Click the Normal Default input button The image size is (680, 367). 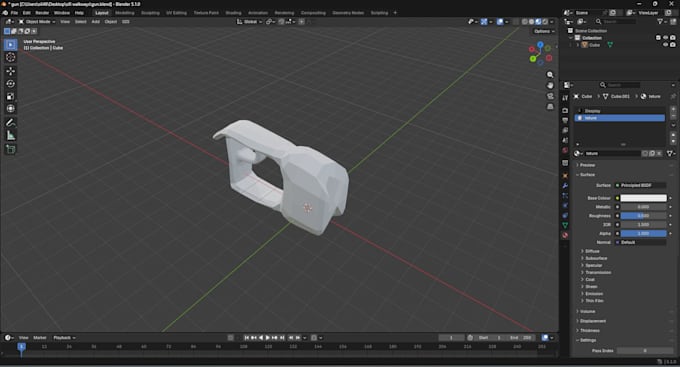pyautogui.click(x=640, y=242)
